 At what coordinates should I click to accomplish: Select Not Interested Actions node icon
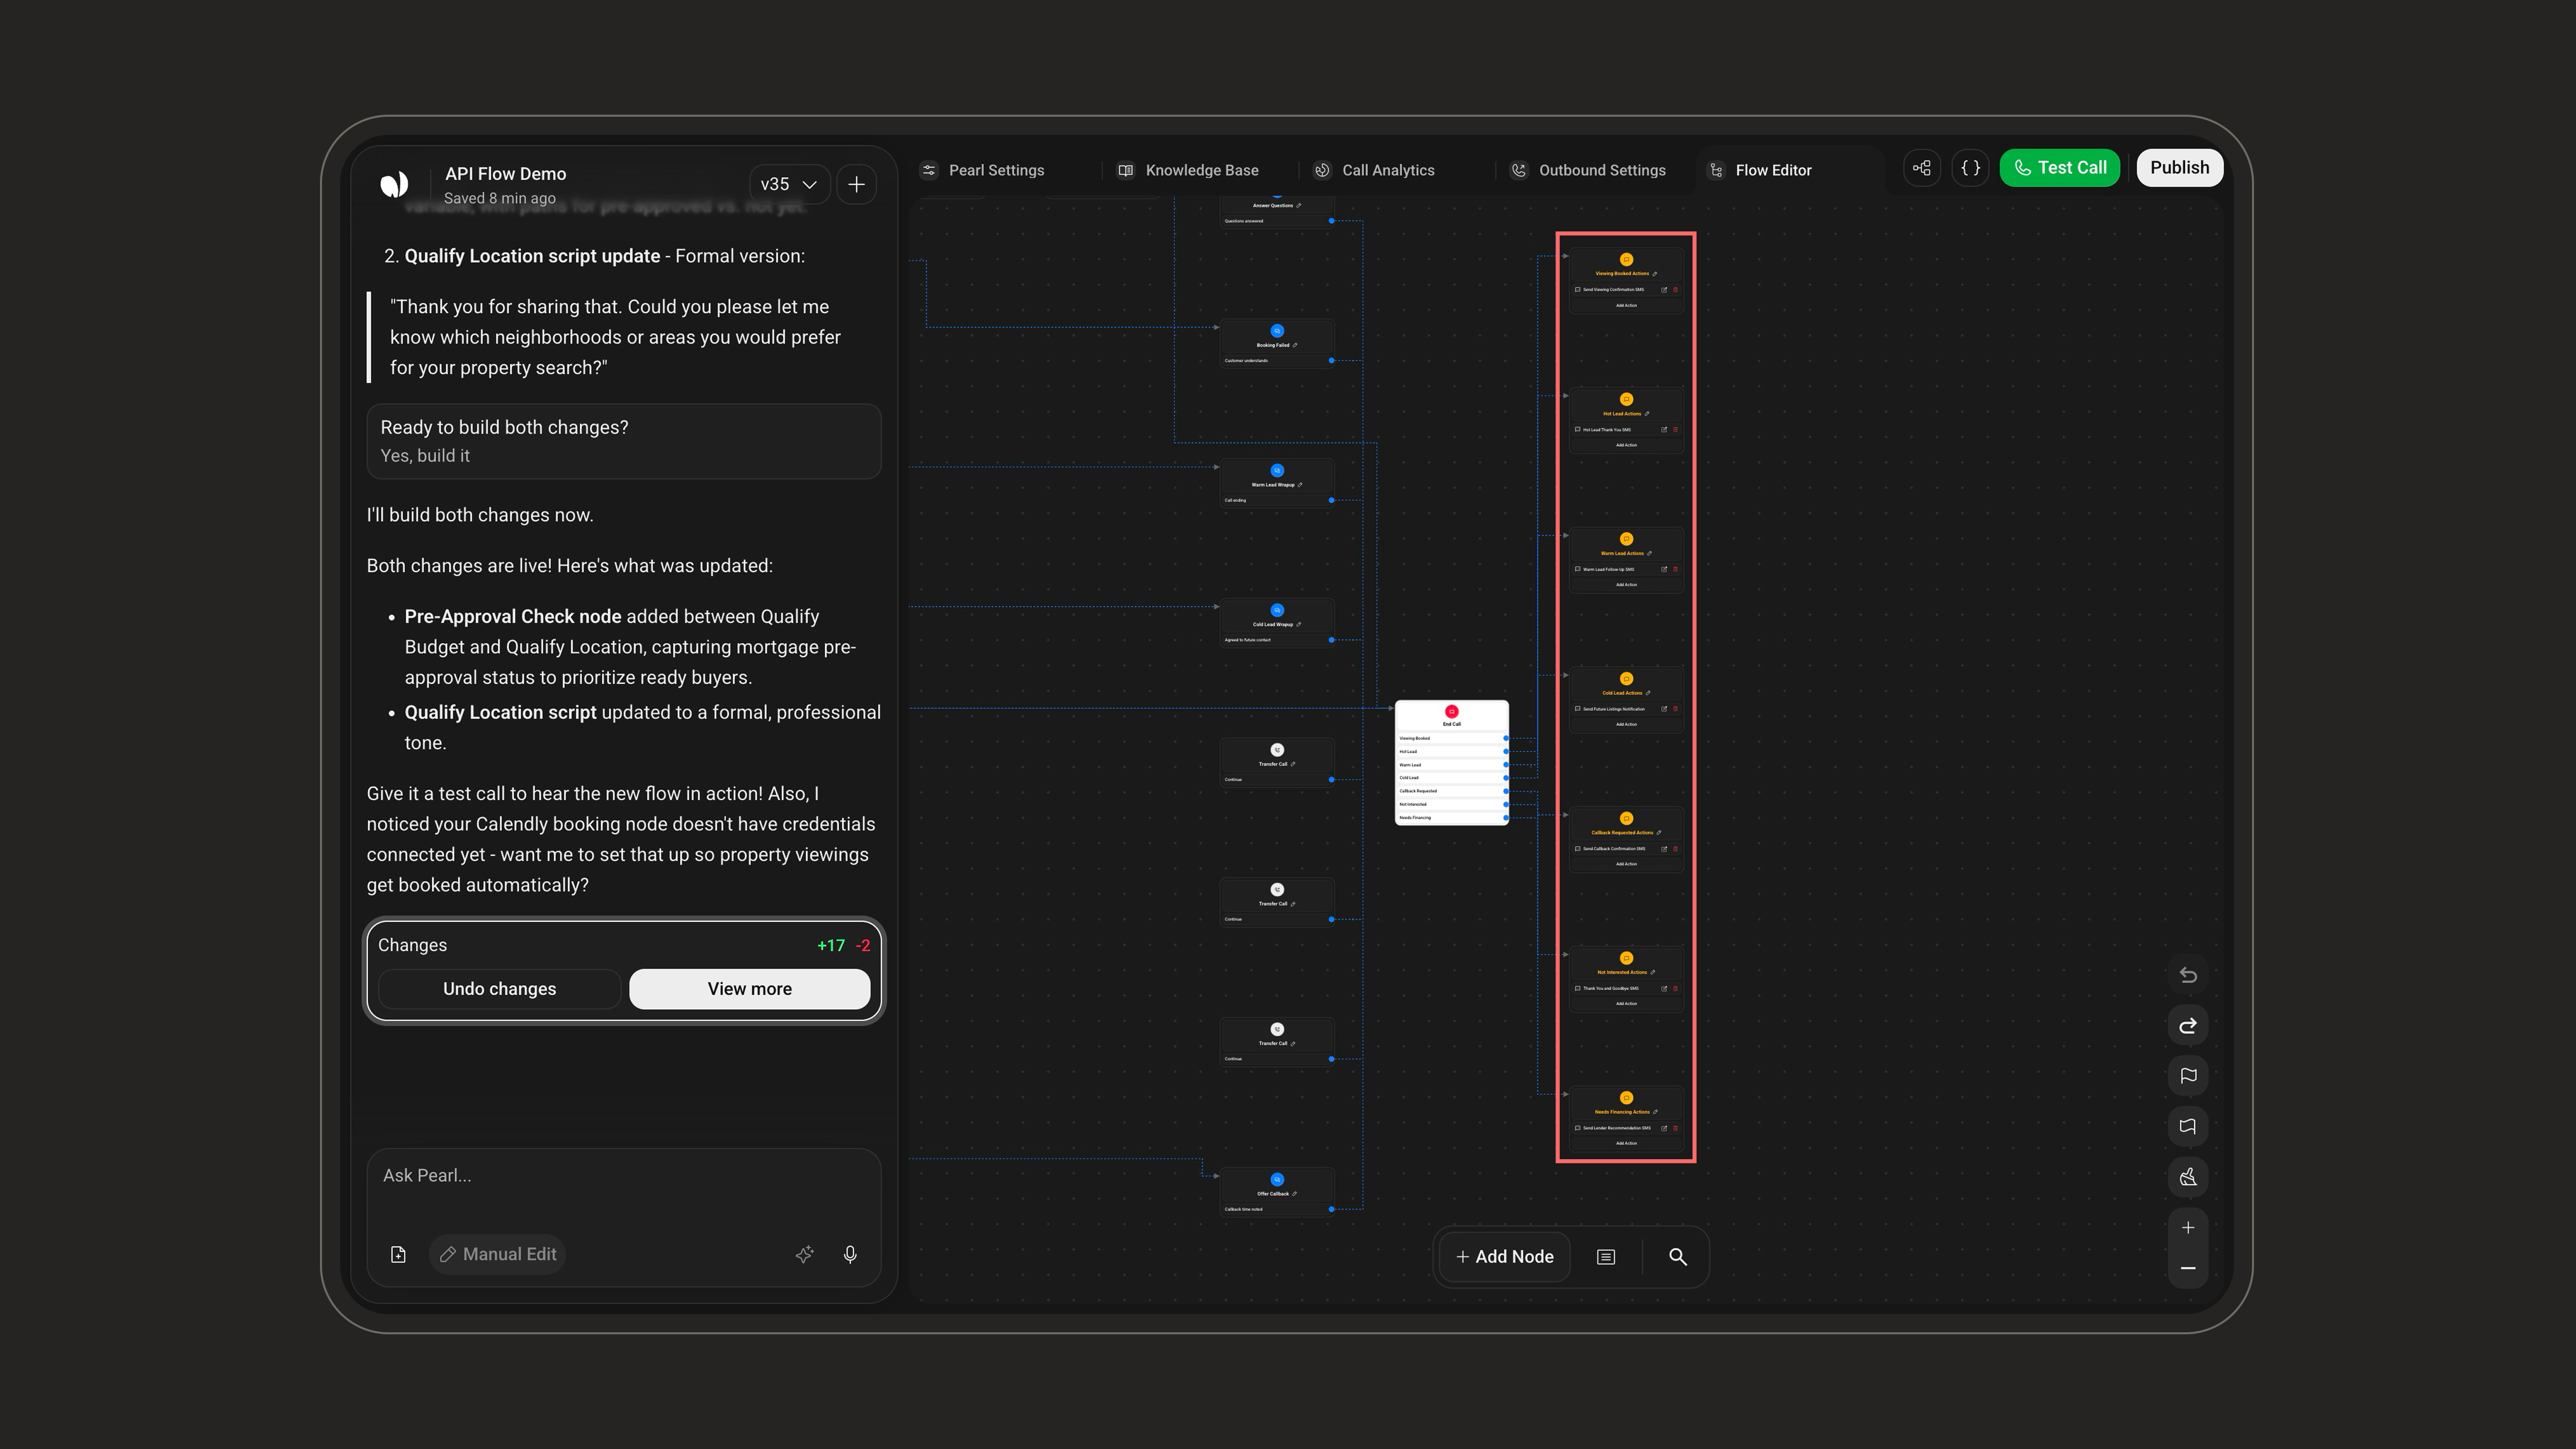tap(1626, 958)
